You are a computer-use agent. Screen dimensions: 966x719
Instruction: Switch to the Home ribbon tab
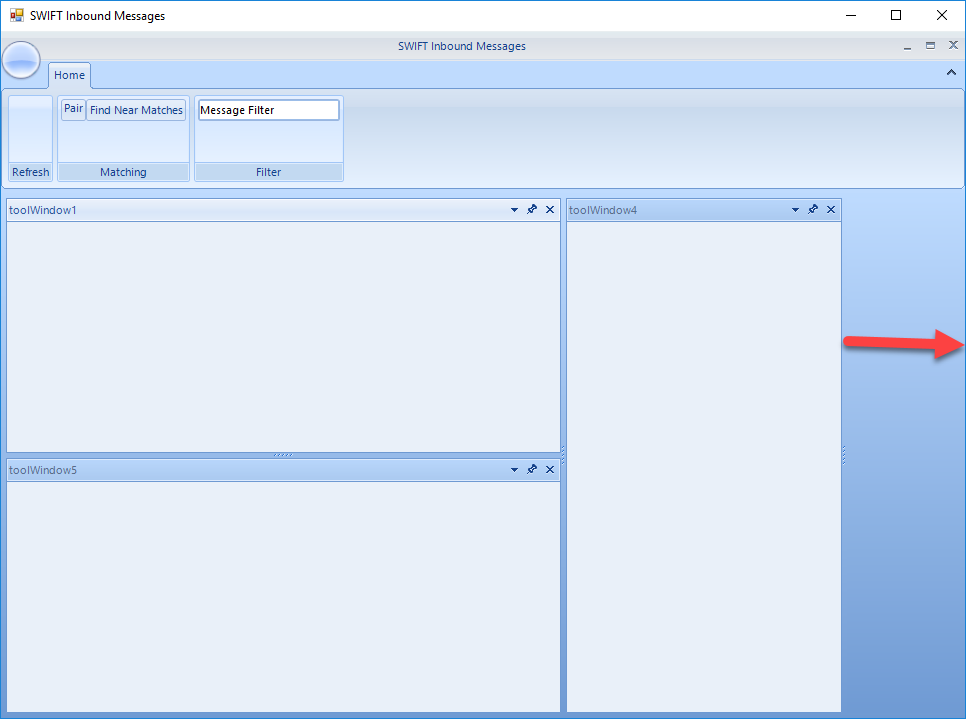pyautogui.click(x=70, y=75)
